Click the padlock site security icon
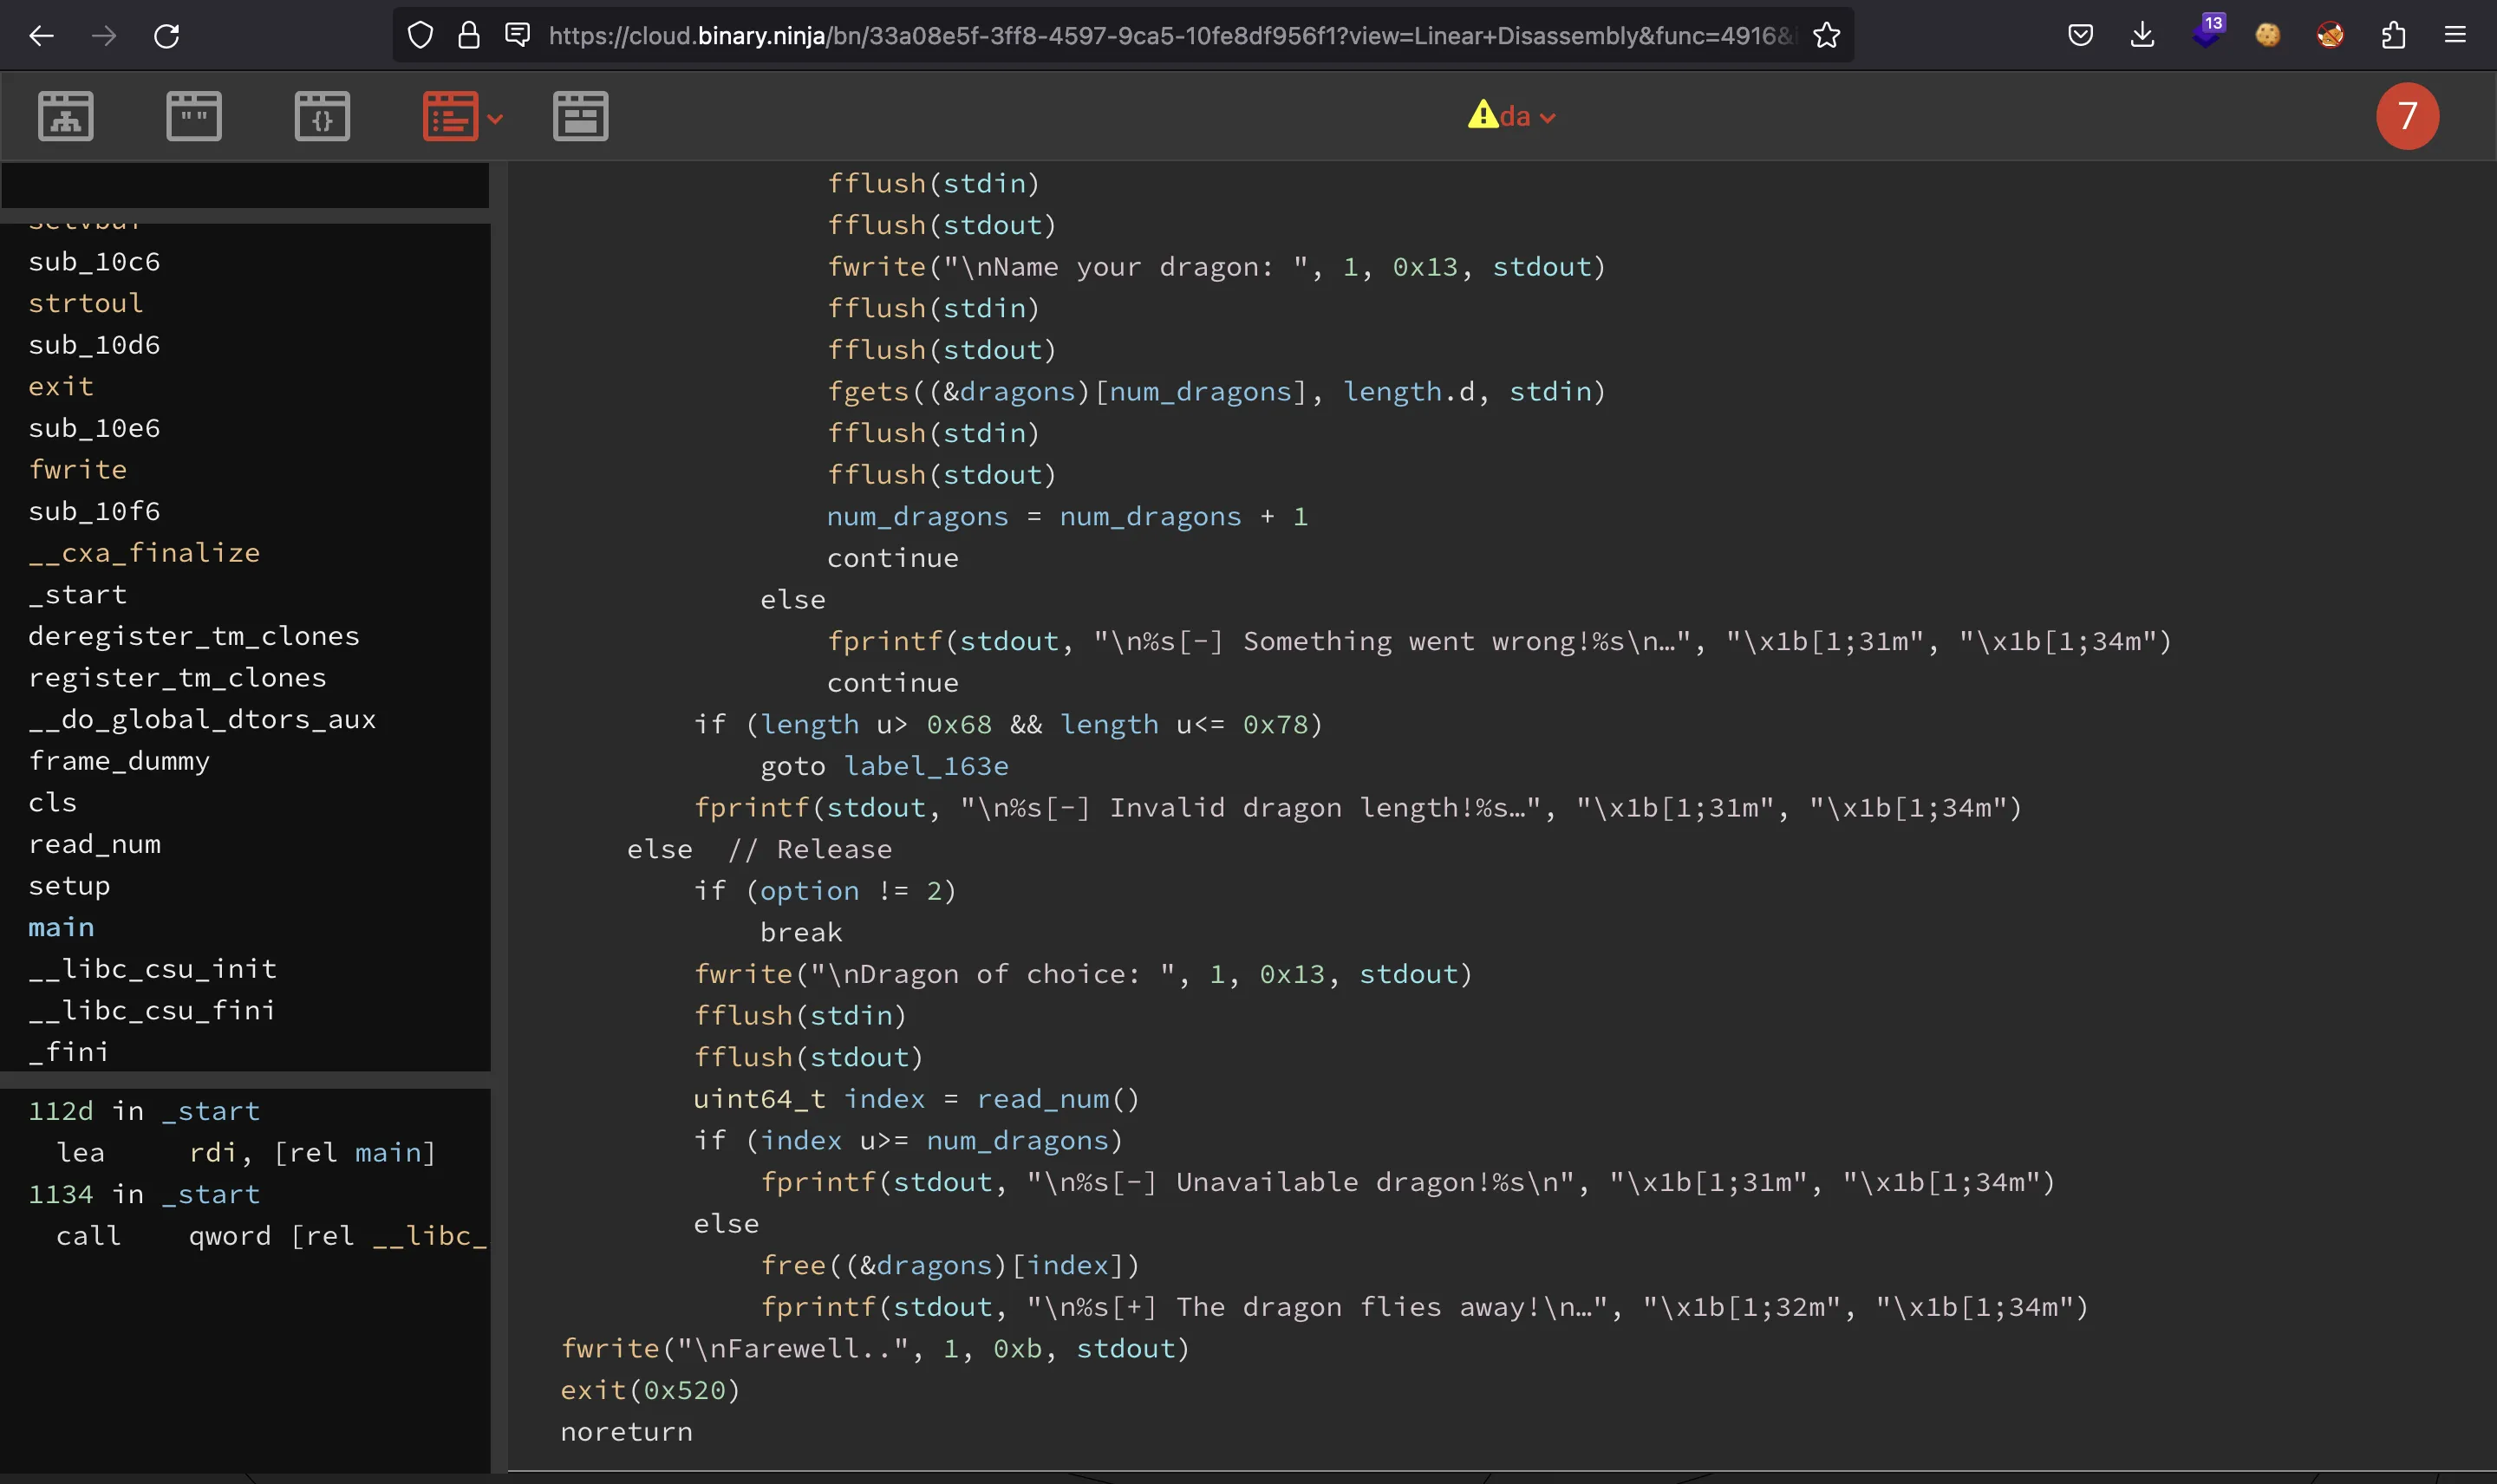Viewport: 2497px width, 1484px height. (x=469, y=36)
